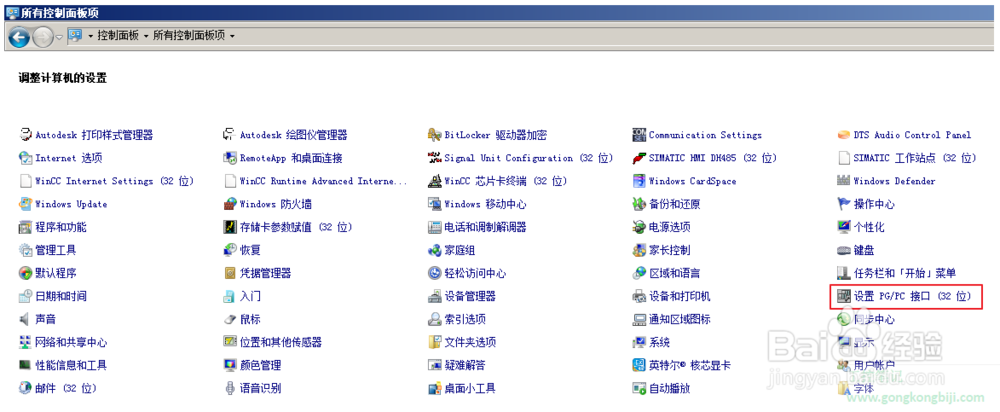Open the 设置 PG/PC 接口 icon
The width and height of the screenshot is (1000, 412).
coord(844,296)
